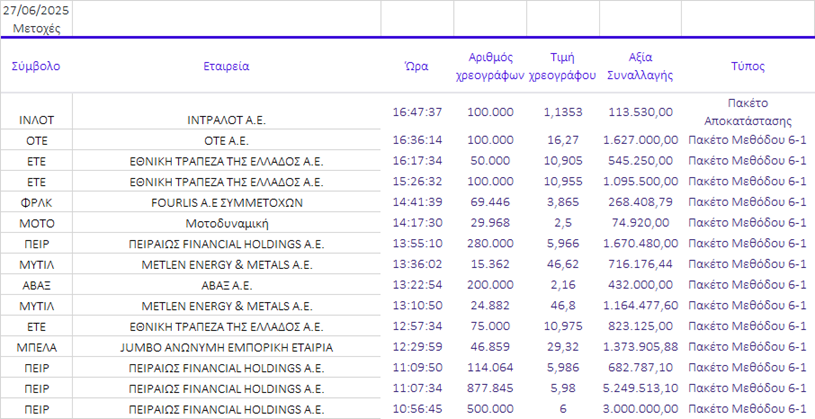Click the time 13:10:50
815x419 pixels.
(x=417, y=306)
